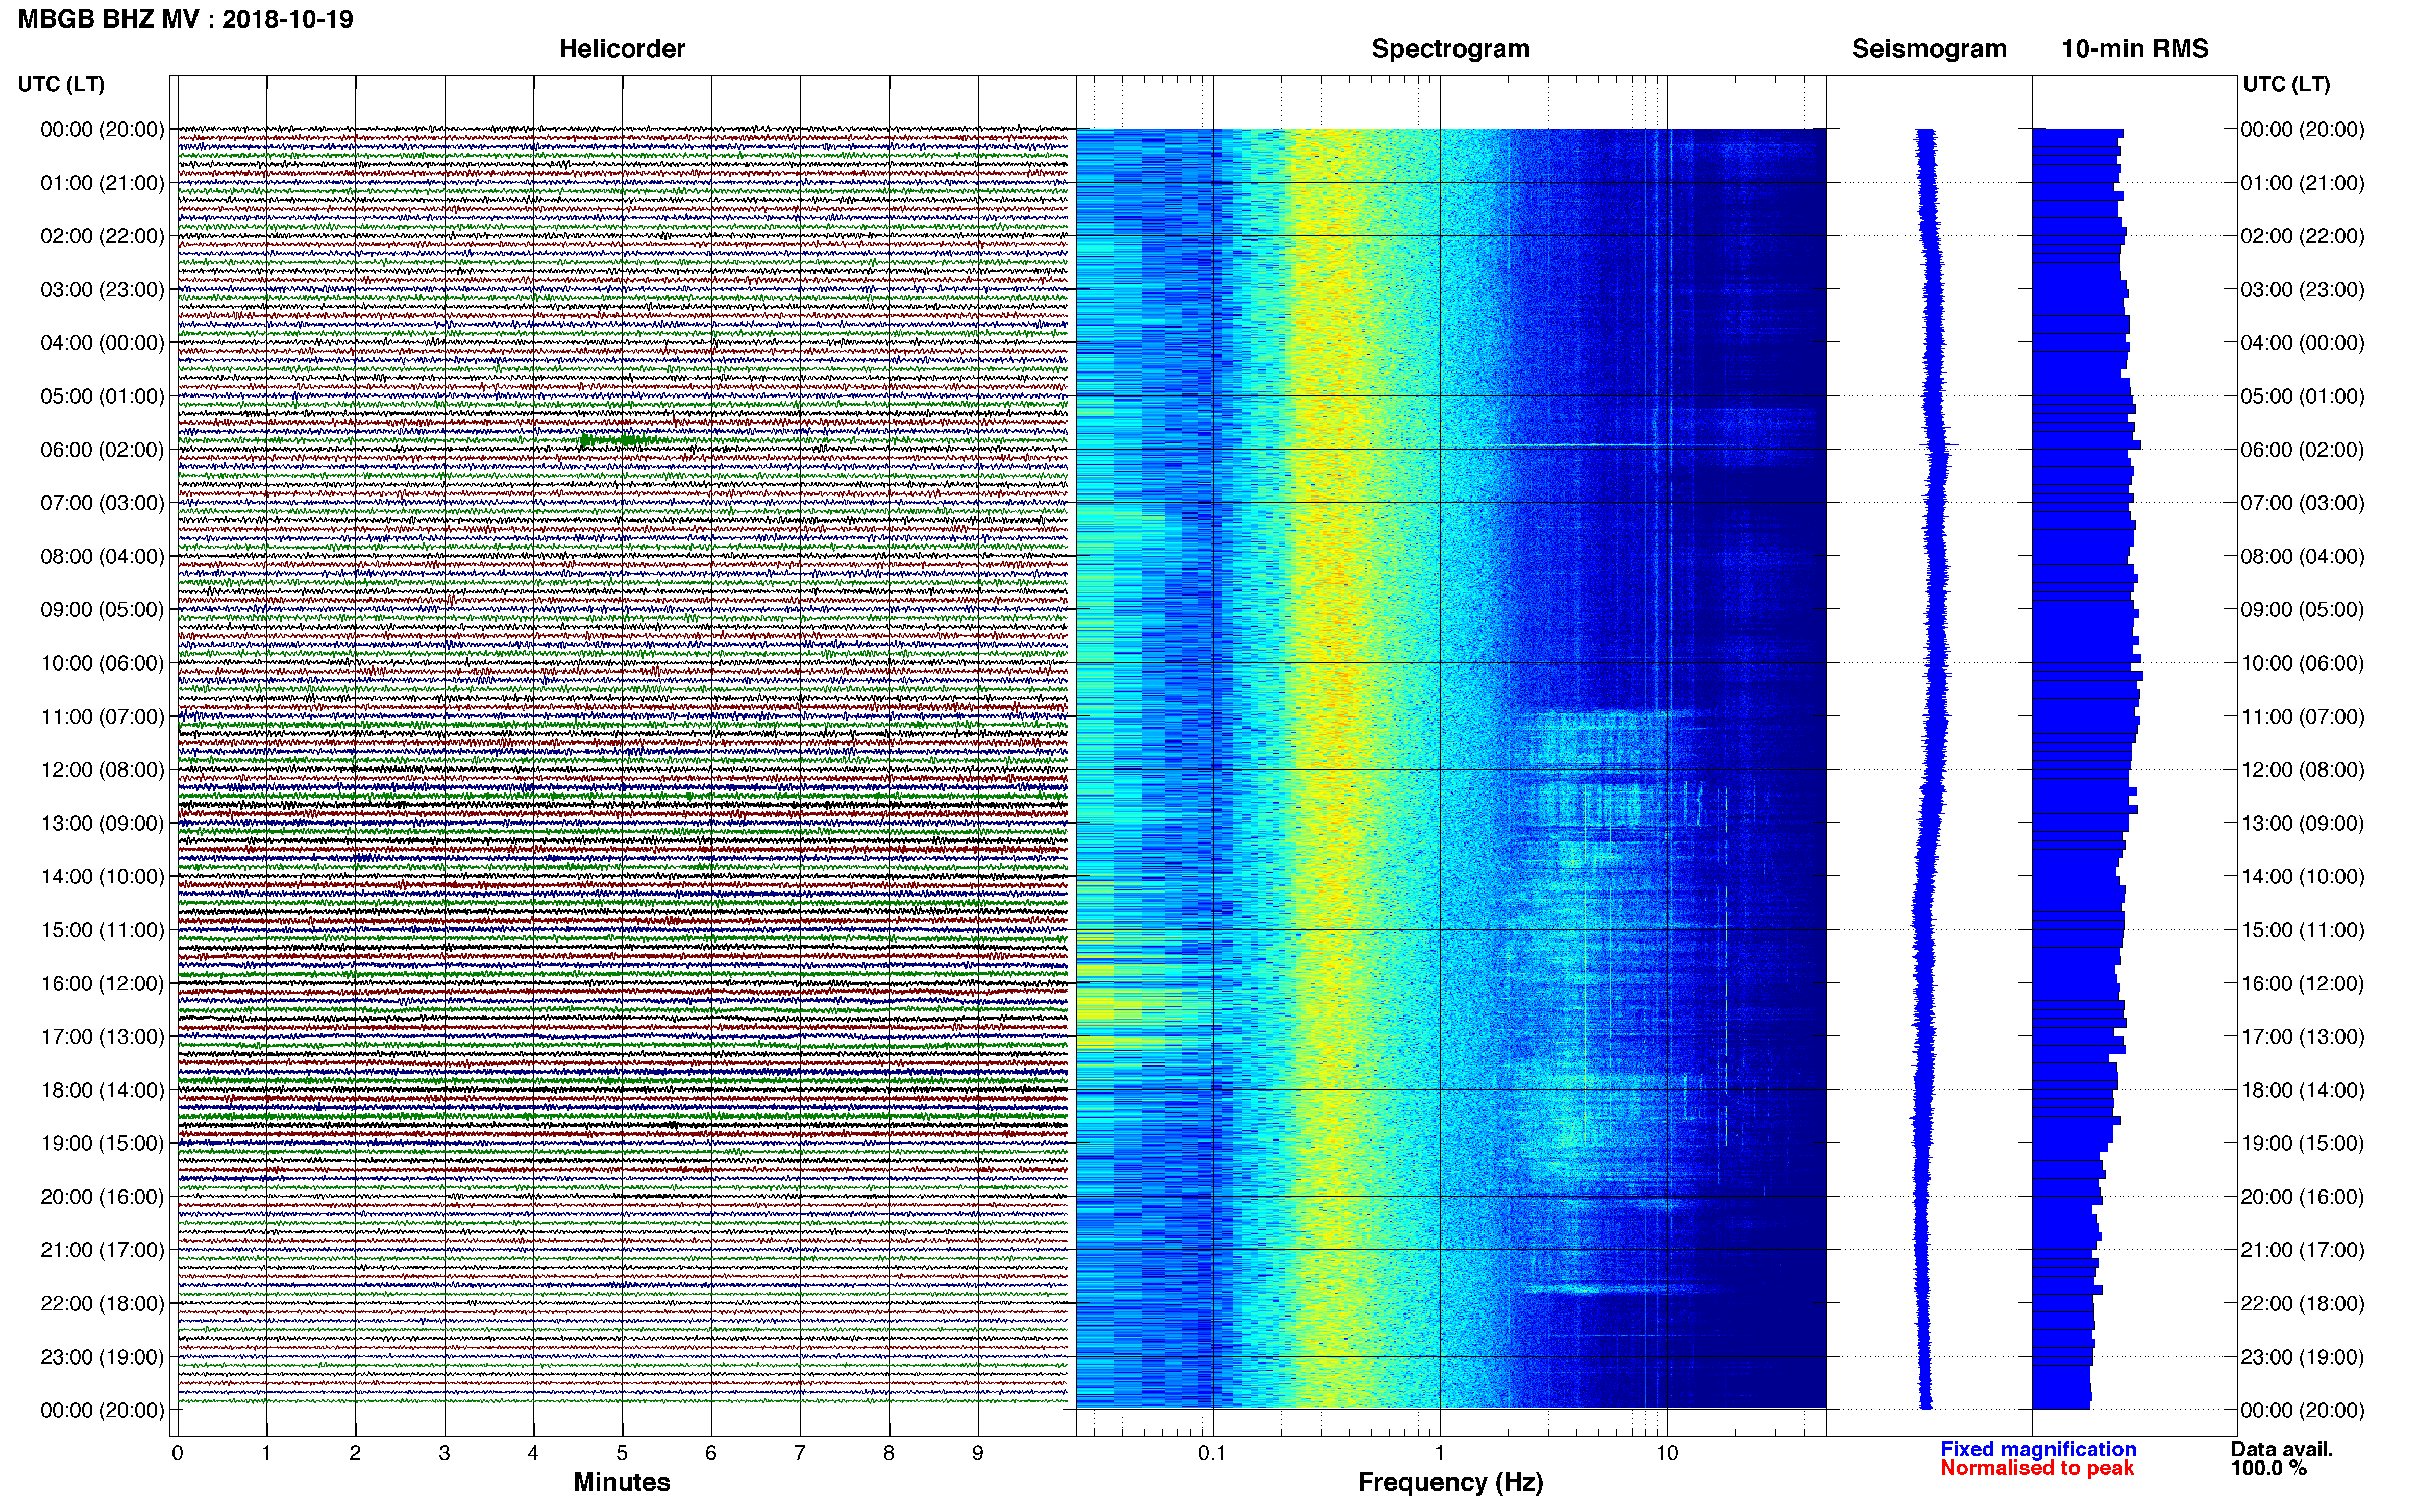Click the minute 5 tick label
Screen dimensions: 2419x1512
click(x=622, y=1453)
